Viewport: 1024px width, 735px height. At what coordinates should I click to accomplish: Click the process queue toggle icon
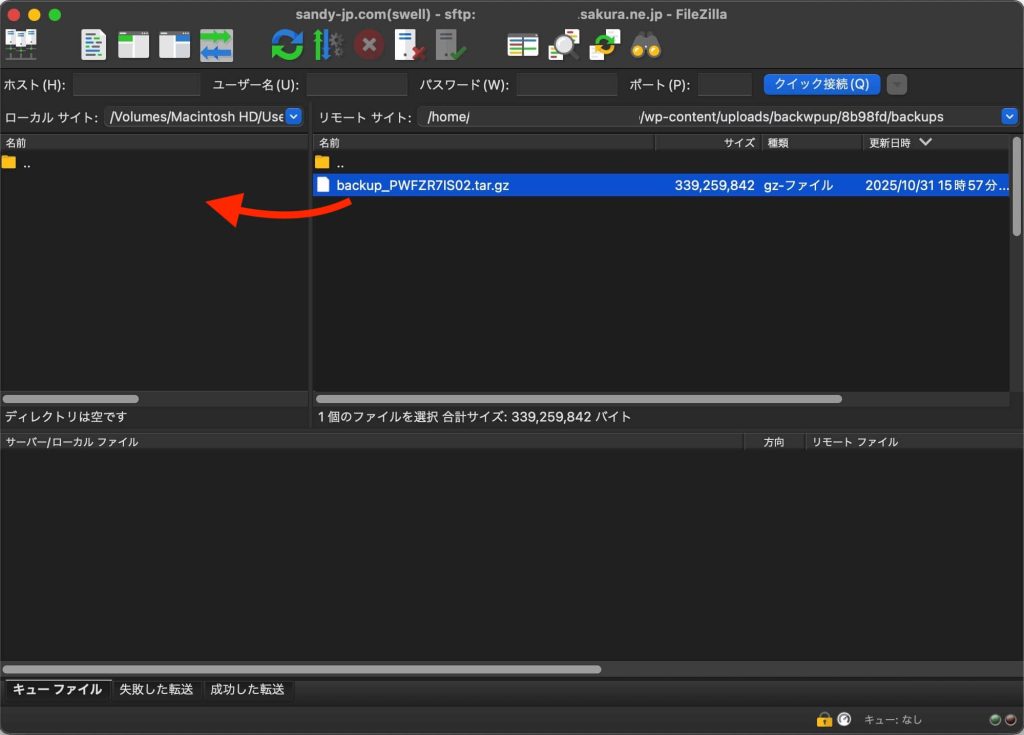[x=328, y=45]
